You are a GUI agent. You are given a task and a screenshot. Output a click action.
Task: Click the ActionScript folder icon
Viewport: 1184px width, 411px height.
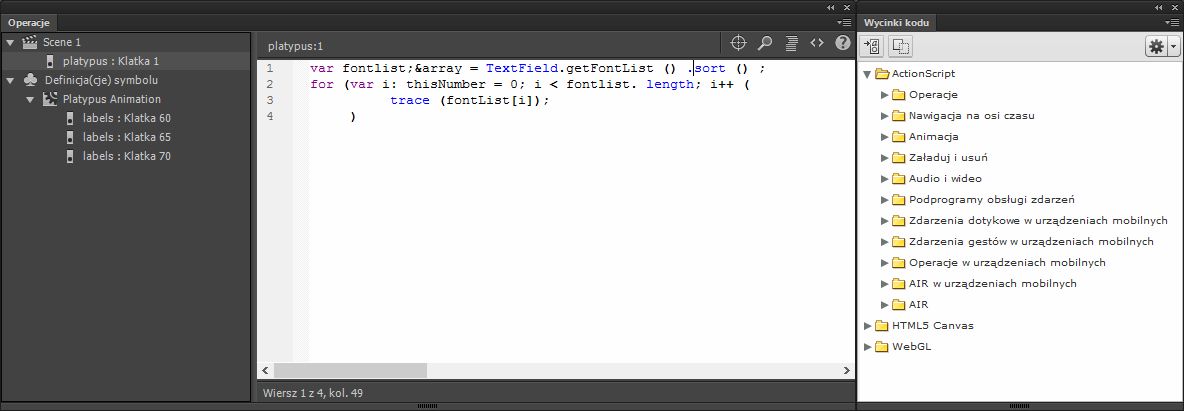pyautogui.click(x=881, y=73)
